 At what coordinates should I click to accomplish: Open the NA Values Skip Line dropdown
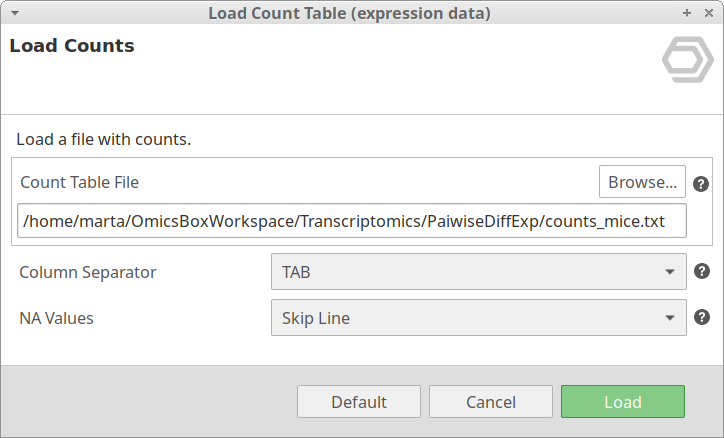point(478,318)
